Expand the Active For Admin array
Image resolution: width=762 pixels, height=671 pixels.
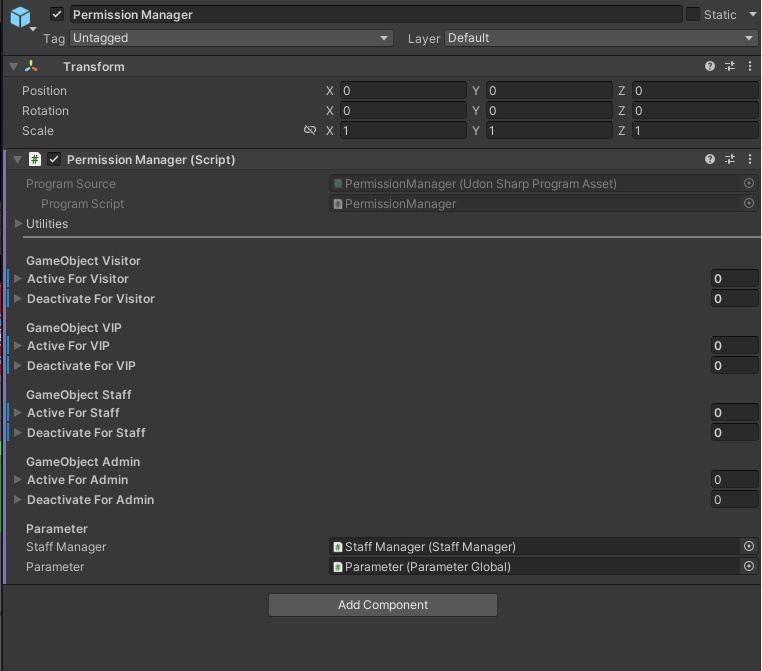pyautogui.click(x=18, y=480)
